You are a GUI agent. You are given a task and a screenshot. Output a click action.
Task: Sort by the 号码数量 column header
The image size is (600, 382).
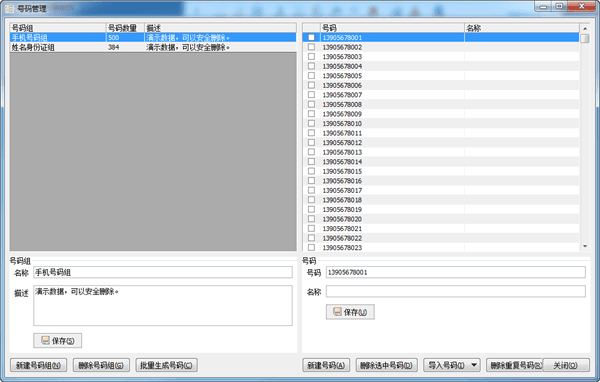[x=125, y=28]
